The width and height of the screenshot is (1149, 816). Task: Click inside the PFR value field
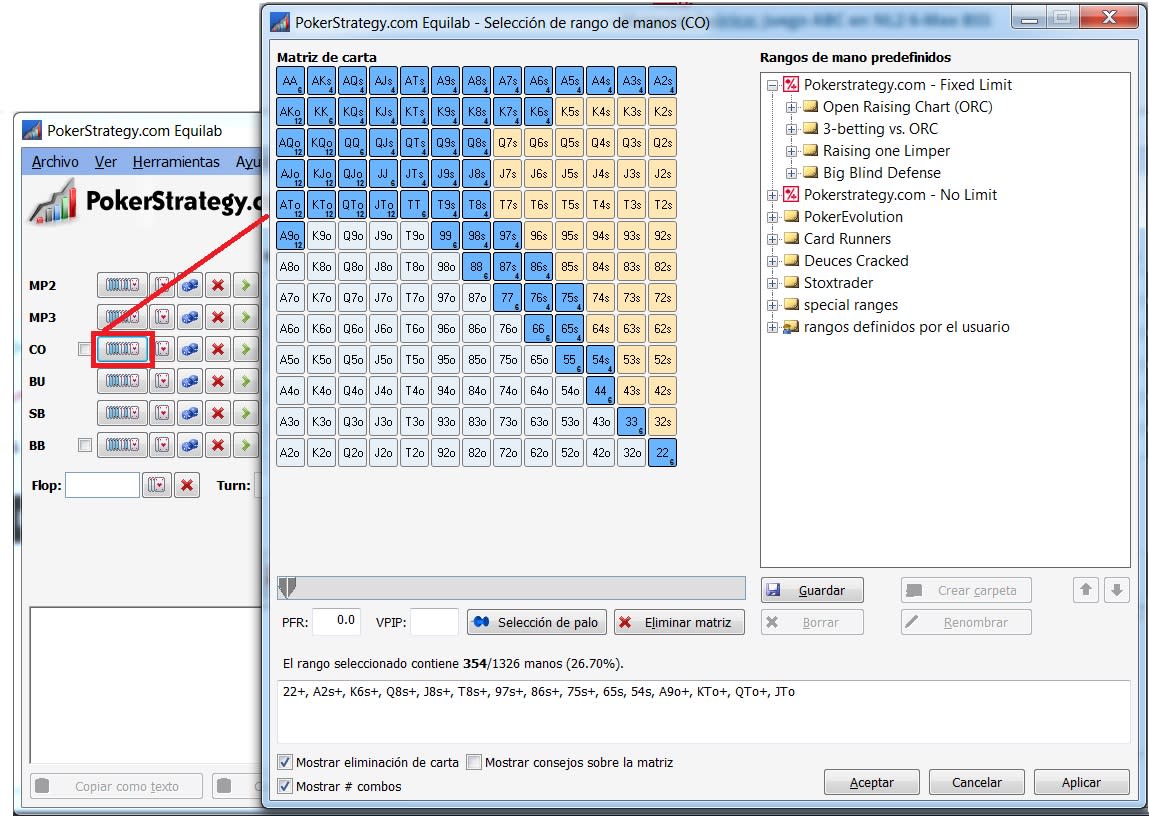point(336,622)
